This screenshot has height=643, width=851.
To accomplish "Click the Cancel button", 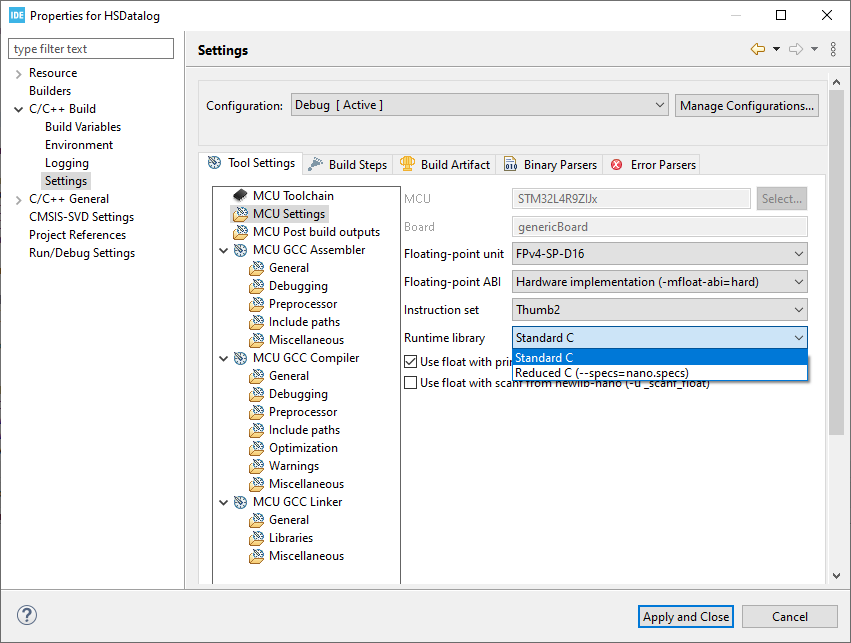I will (x=790, y=616).
